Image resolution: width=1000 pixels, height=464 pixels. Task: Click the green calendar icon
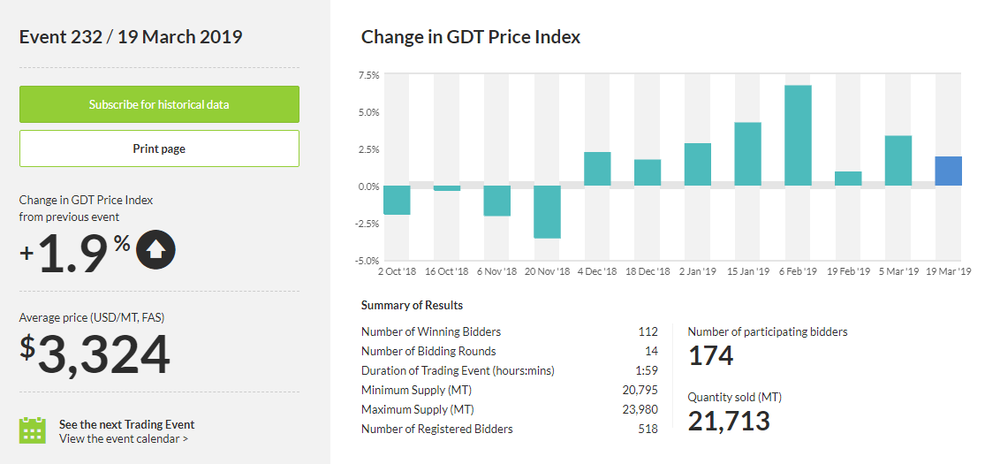(33, 431)
